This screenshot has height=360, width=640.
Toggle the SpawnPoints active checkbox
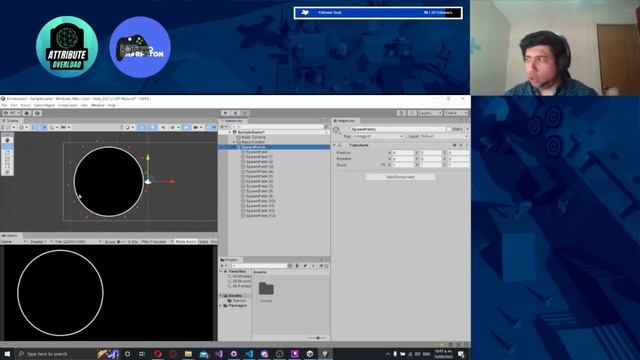(x=347, y=129)
